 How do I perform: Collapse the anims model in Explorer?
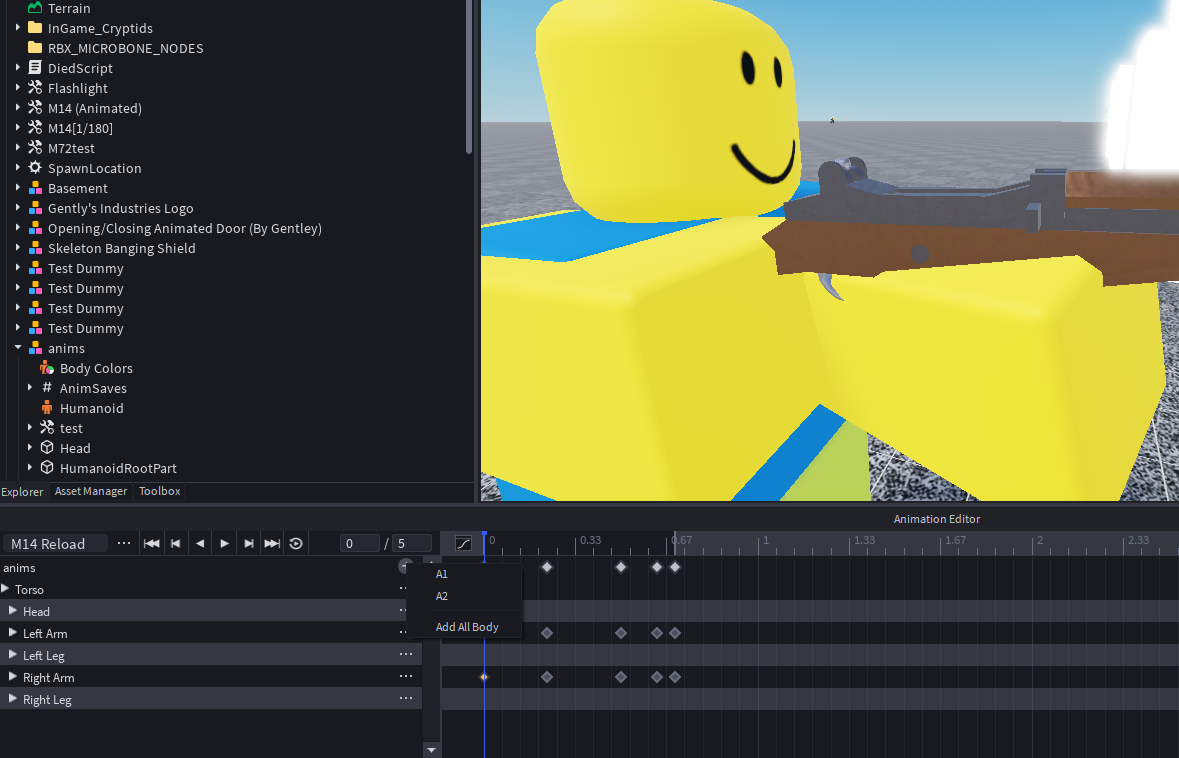pos(17,348)
